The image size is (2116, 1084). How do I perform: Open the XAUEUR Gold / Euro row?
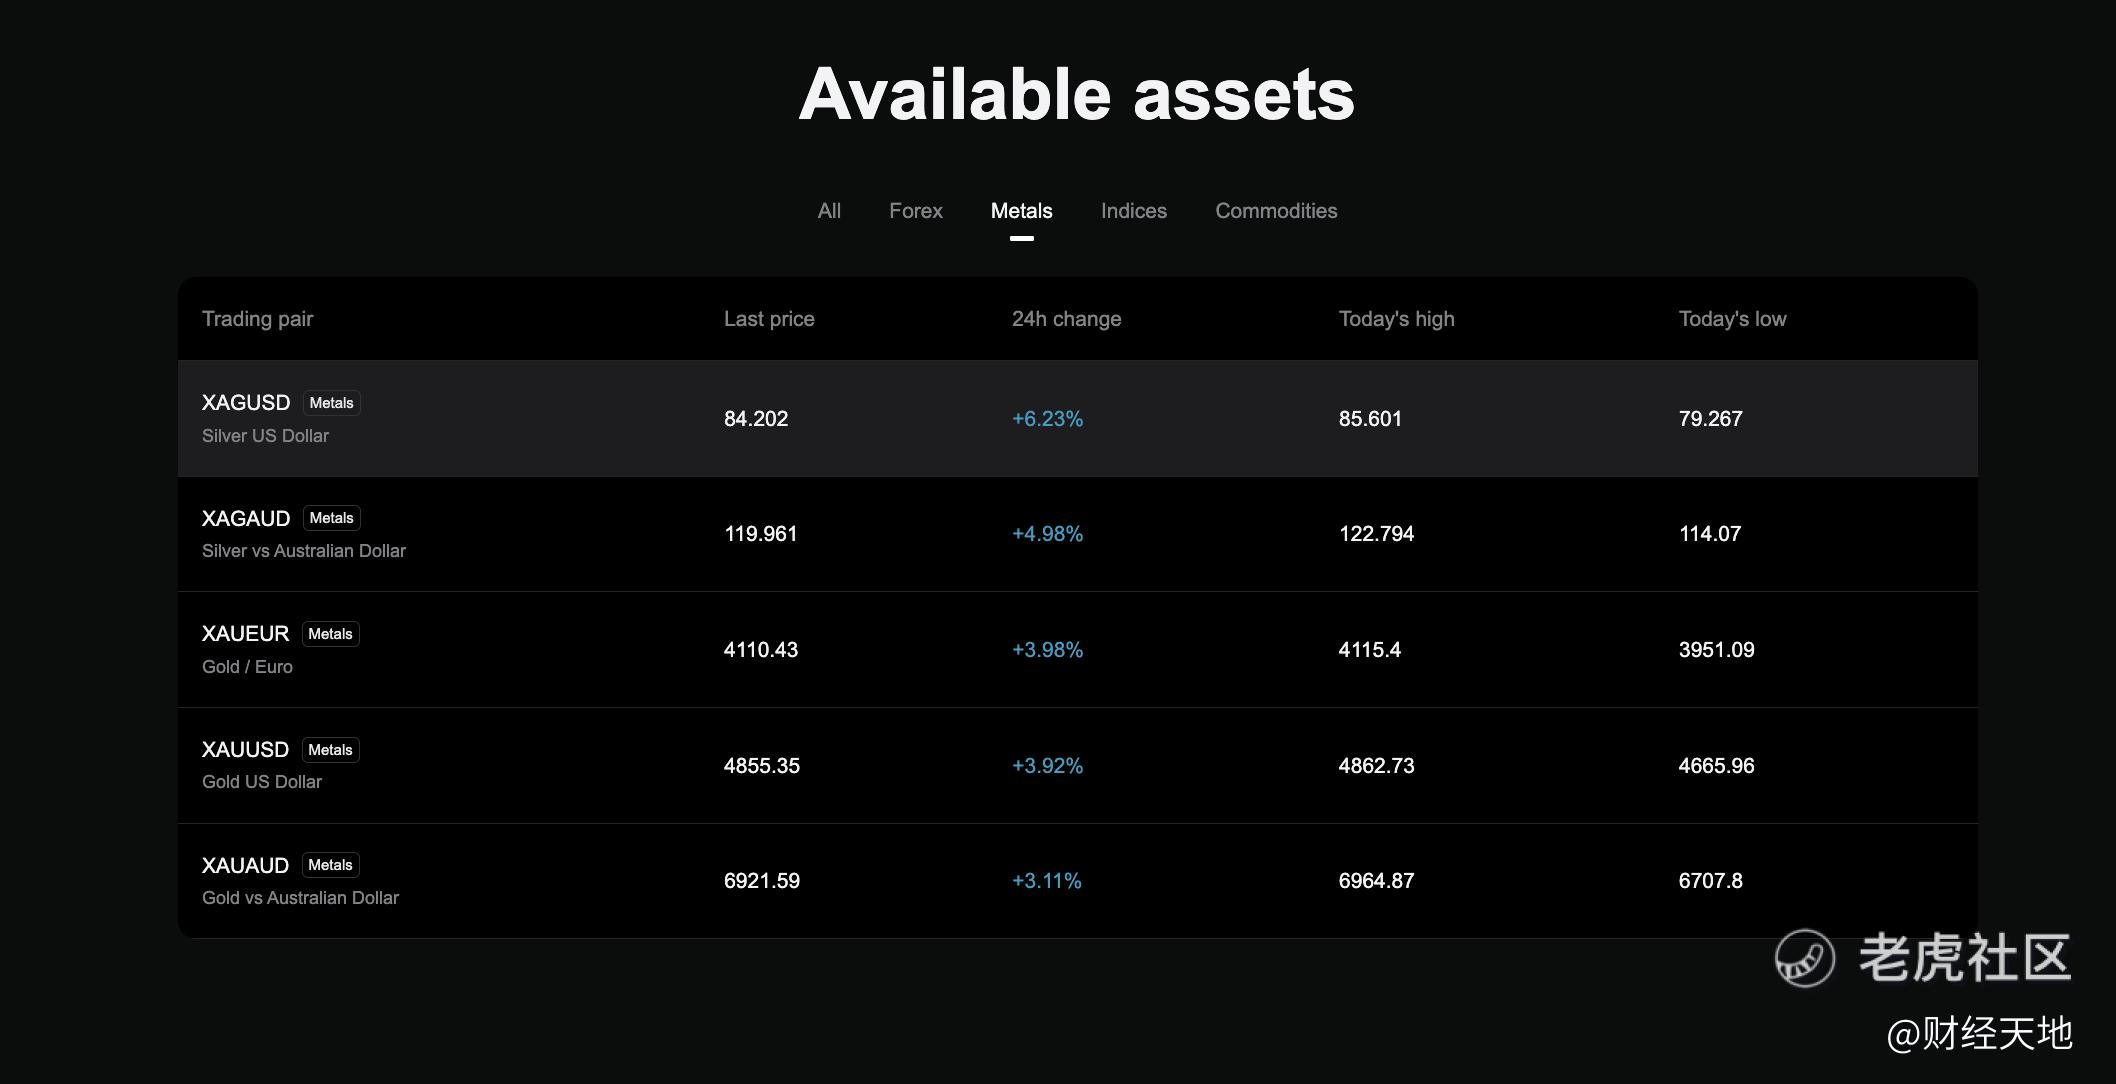coord(246,634)
